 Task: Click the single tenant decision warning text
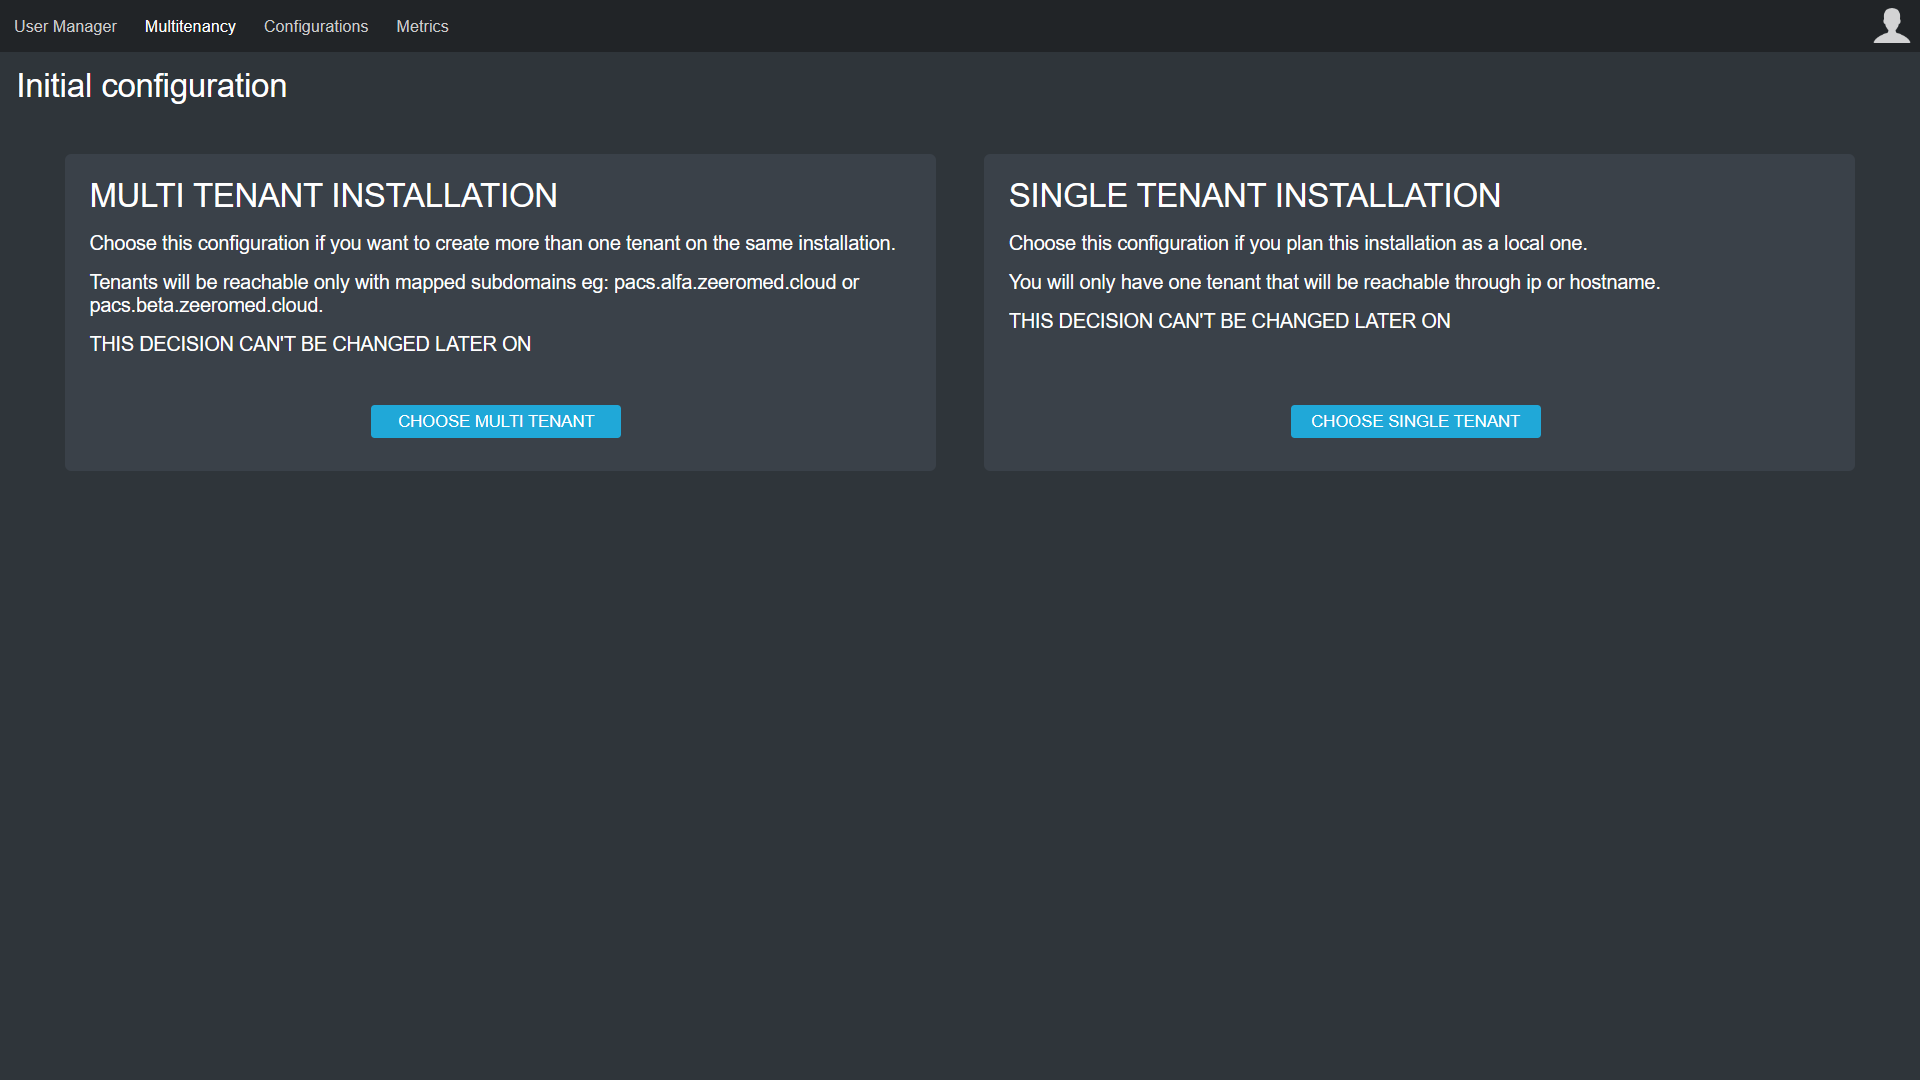1229,321
